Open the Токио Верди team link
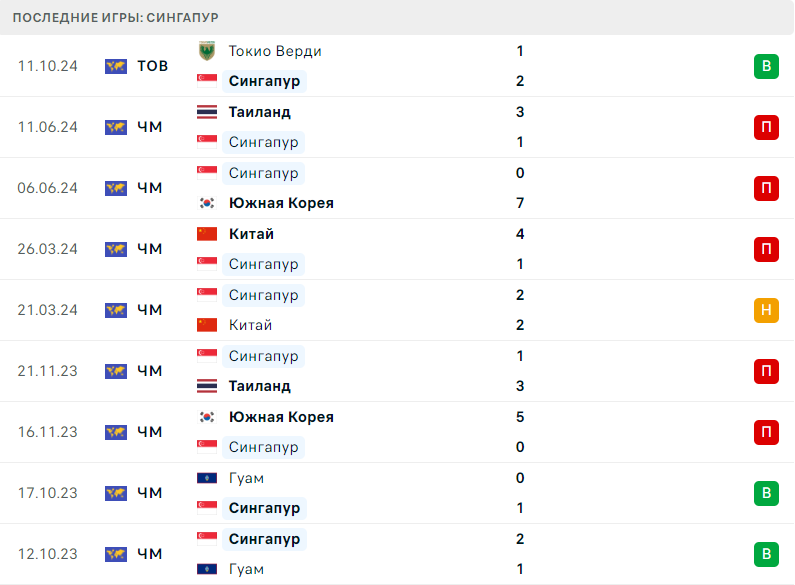795x585 pixels. 275,51
